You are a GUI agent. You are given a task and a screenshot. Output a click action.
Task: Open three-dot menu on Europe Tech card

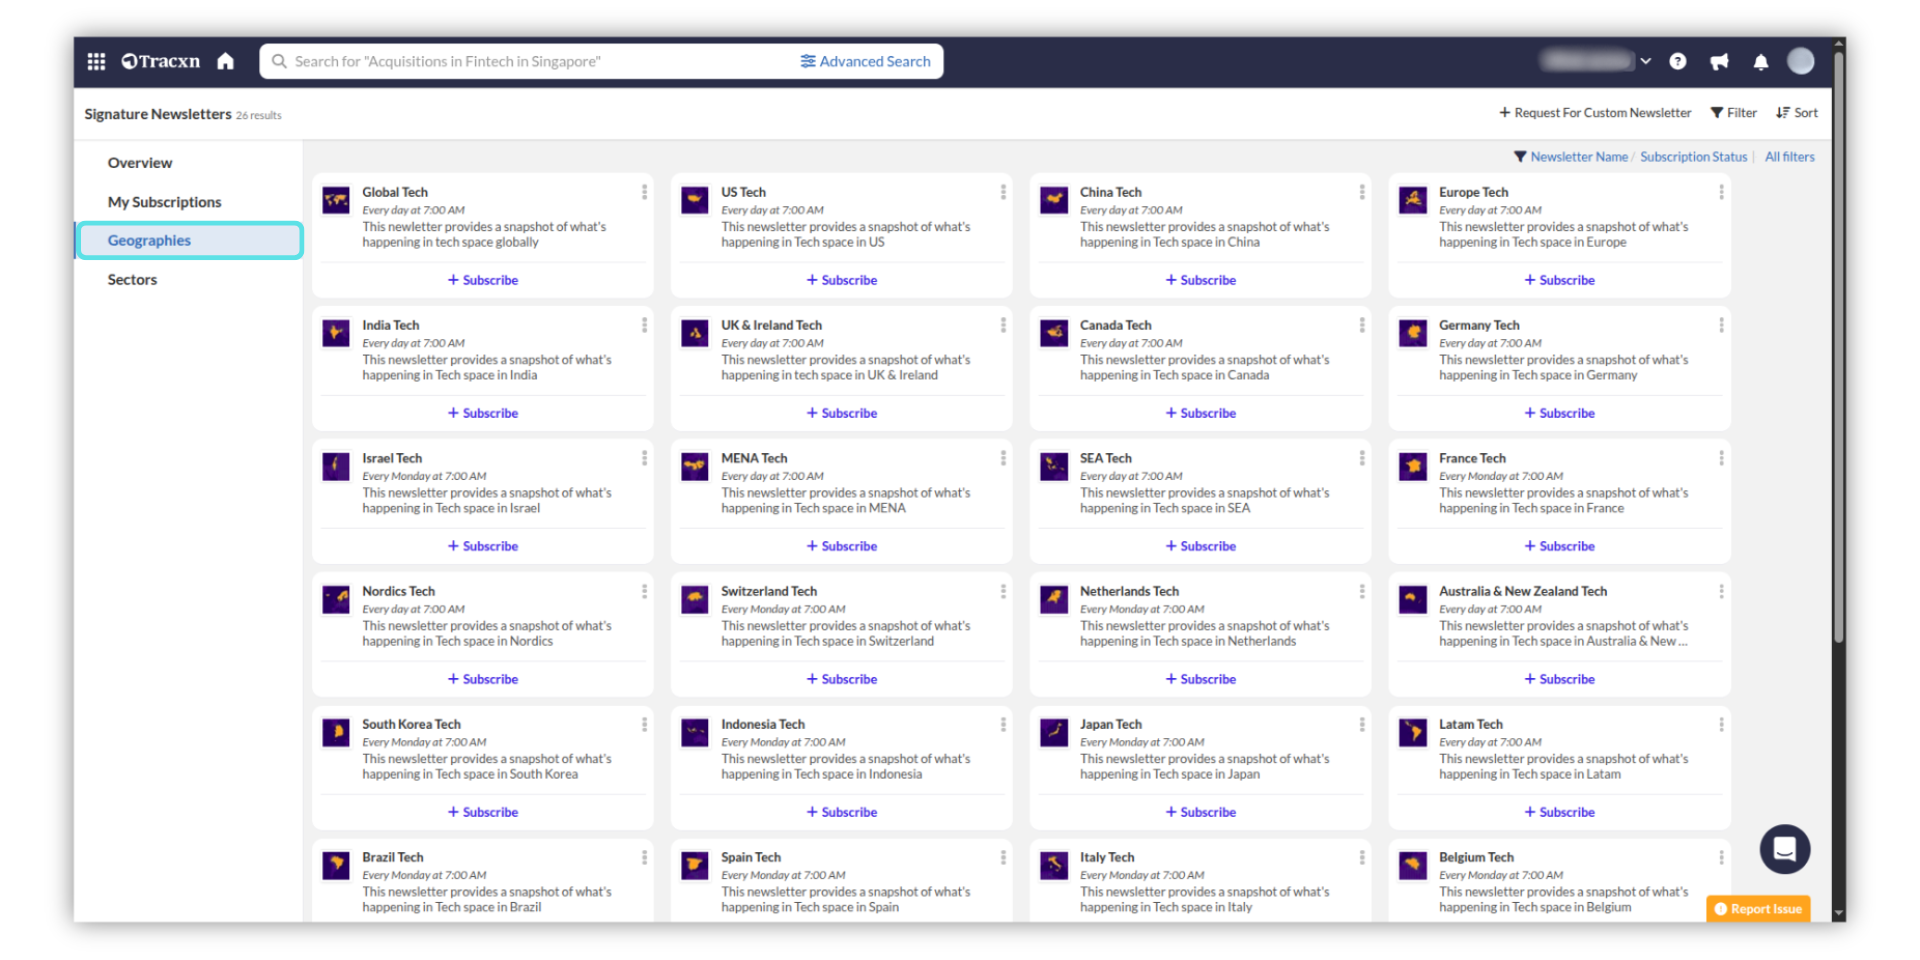(1720, 192)
